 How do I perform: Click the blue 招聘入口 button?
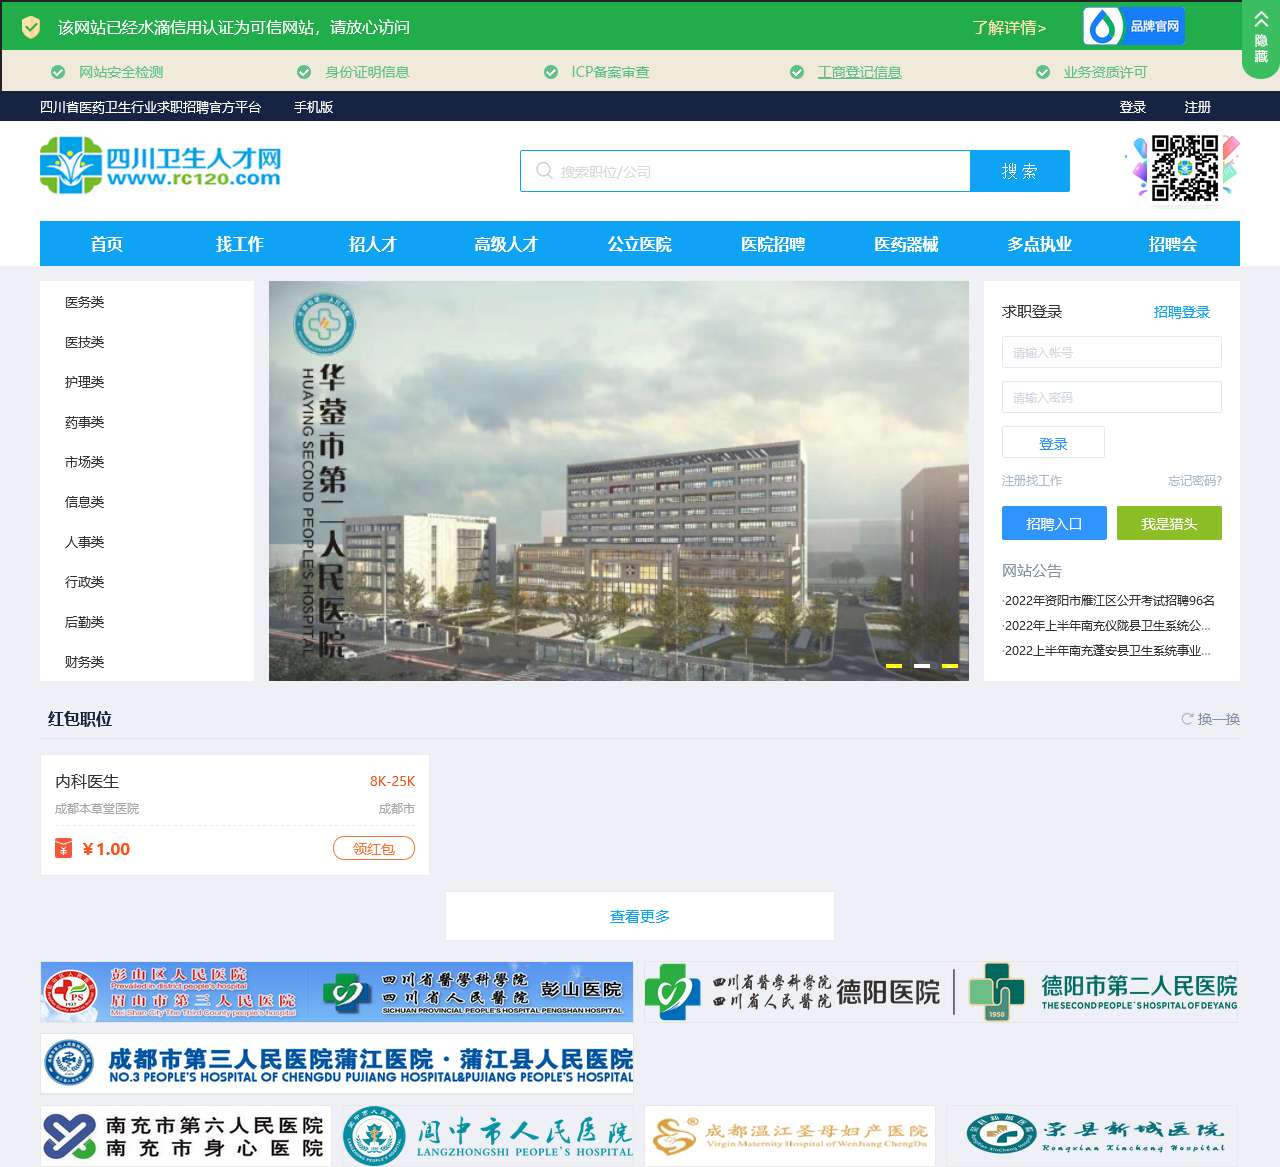pyautogui.click(x=1054, y=523)
